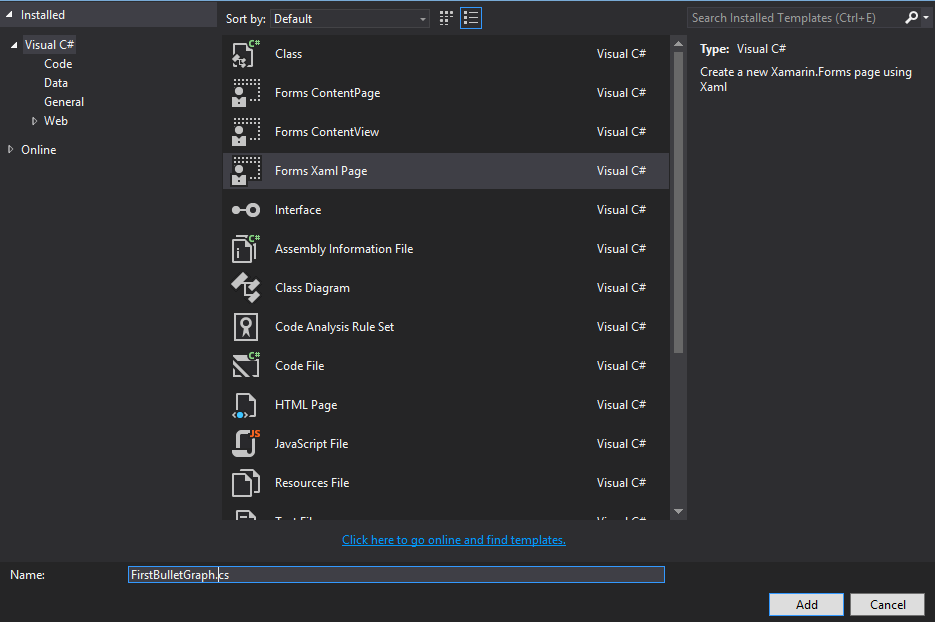Switch to medium icons list view
The height and width of the screenshot is (622, 935).
(471, 18)
